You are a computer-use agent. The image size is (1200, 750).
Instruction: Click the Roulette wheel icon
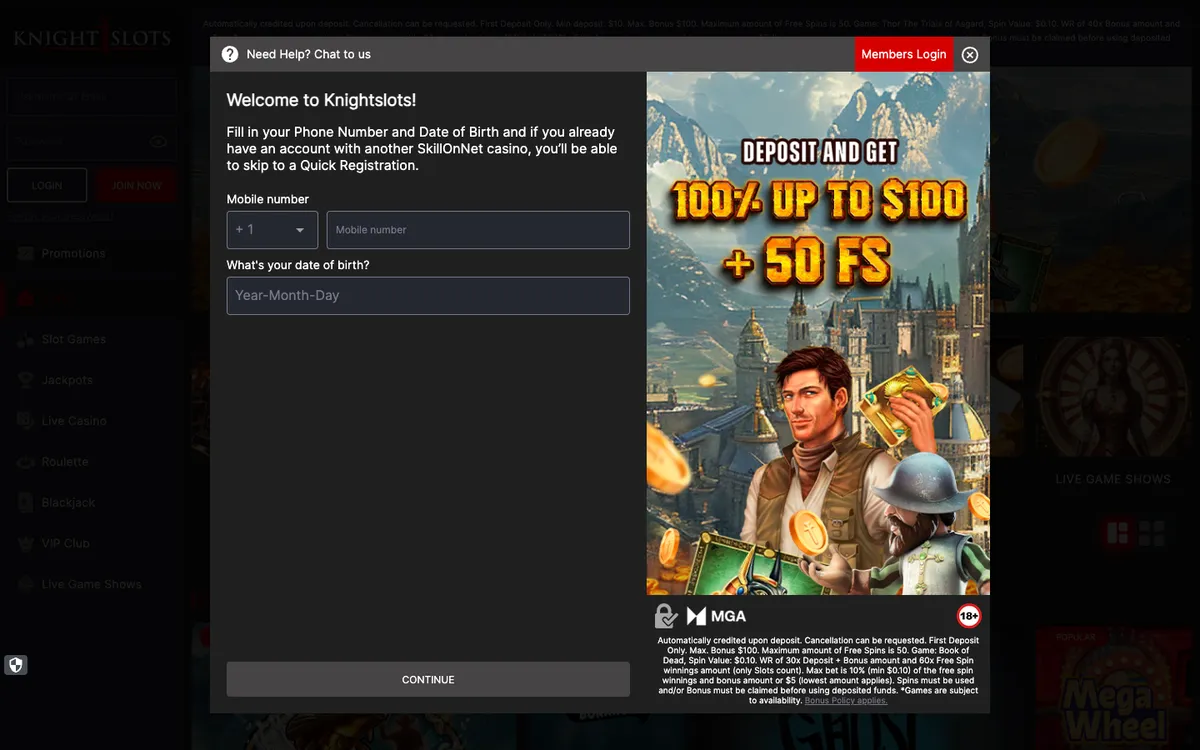point(25,463)
